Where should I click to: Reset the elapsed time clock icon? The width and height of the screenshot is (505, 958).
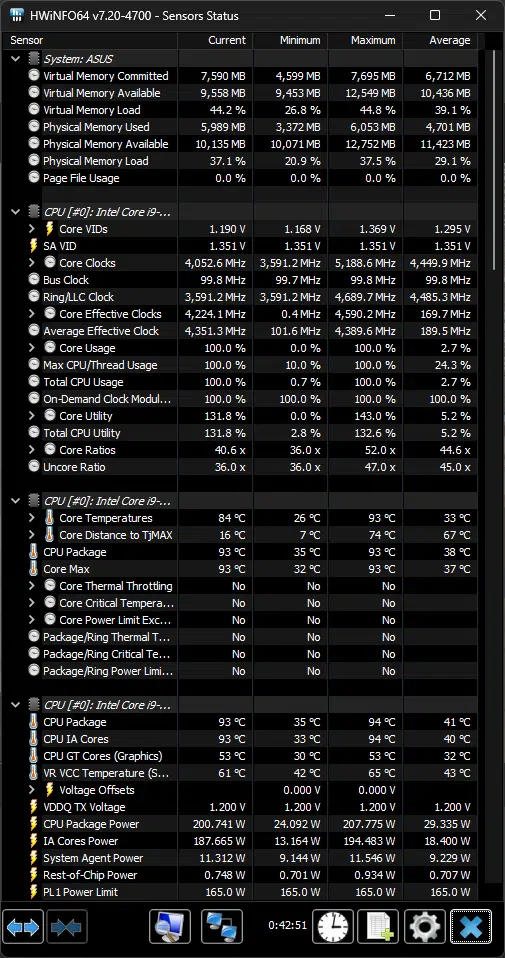(x=333, y=927)
